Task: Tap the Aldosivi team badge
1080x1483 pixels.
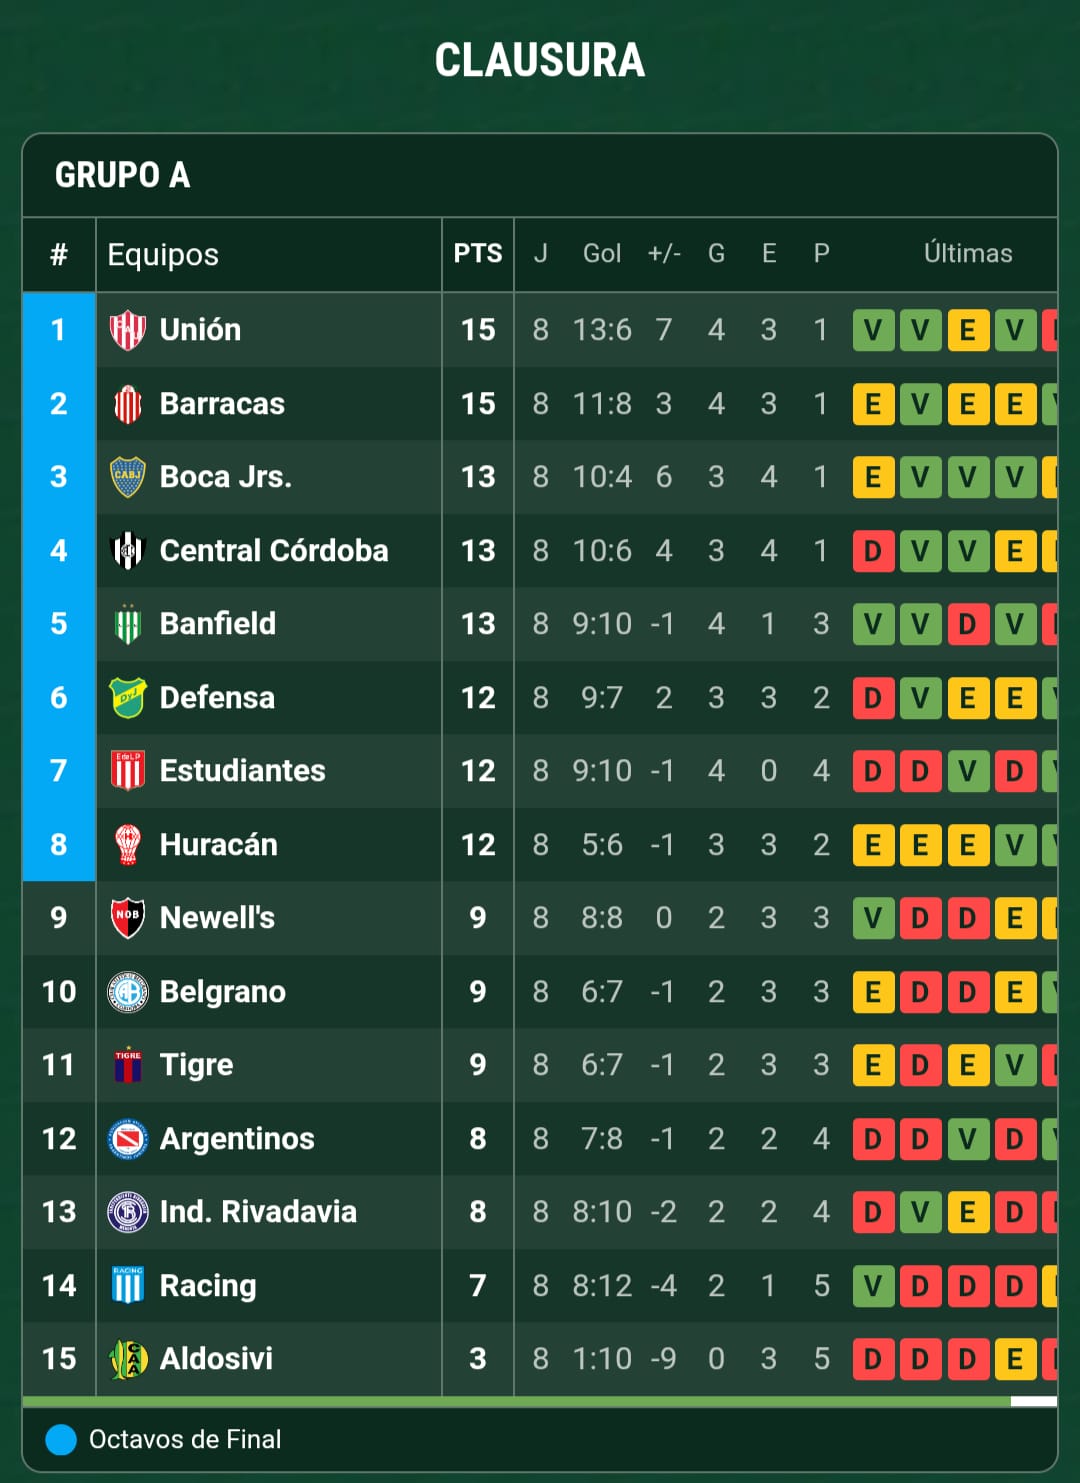Action: [127, 1359]
